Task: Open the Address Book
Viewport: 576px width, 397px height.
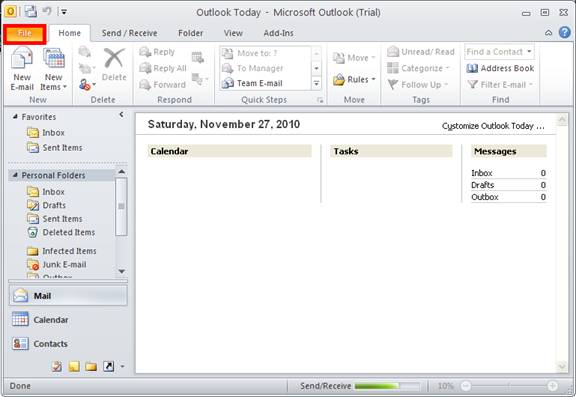Action: click(x=500, y=68)
